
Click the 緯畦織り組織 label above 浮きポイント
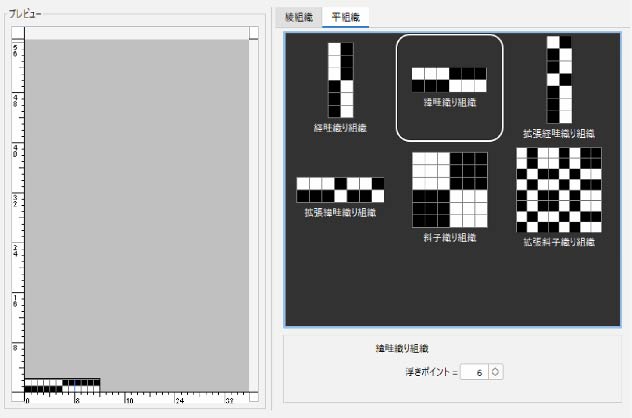[402, 349]
